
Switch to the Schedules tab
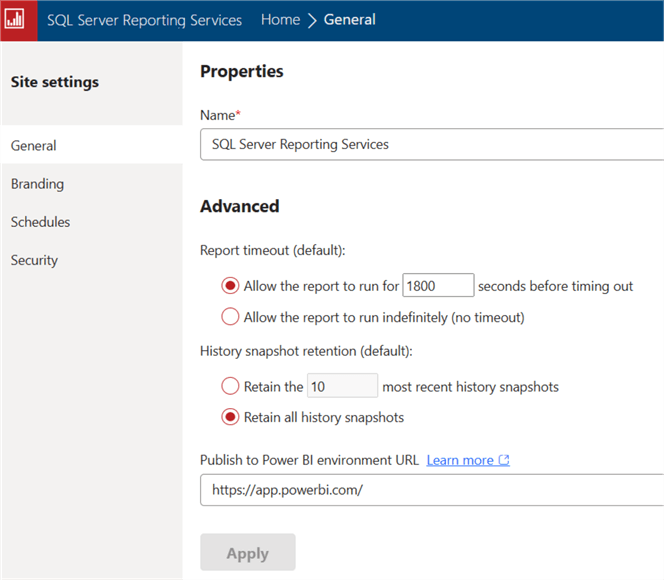40,222
